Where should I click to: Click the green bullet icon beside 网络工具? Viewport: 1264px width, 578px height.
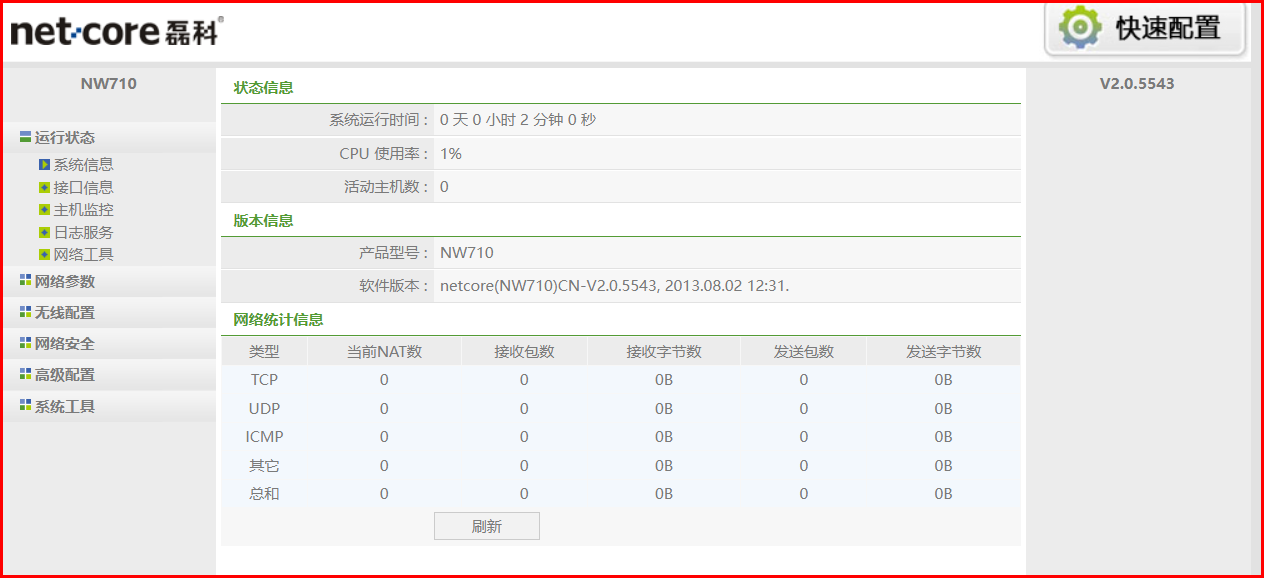click(44, 255)
